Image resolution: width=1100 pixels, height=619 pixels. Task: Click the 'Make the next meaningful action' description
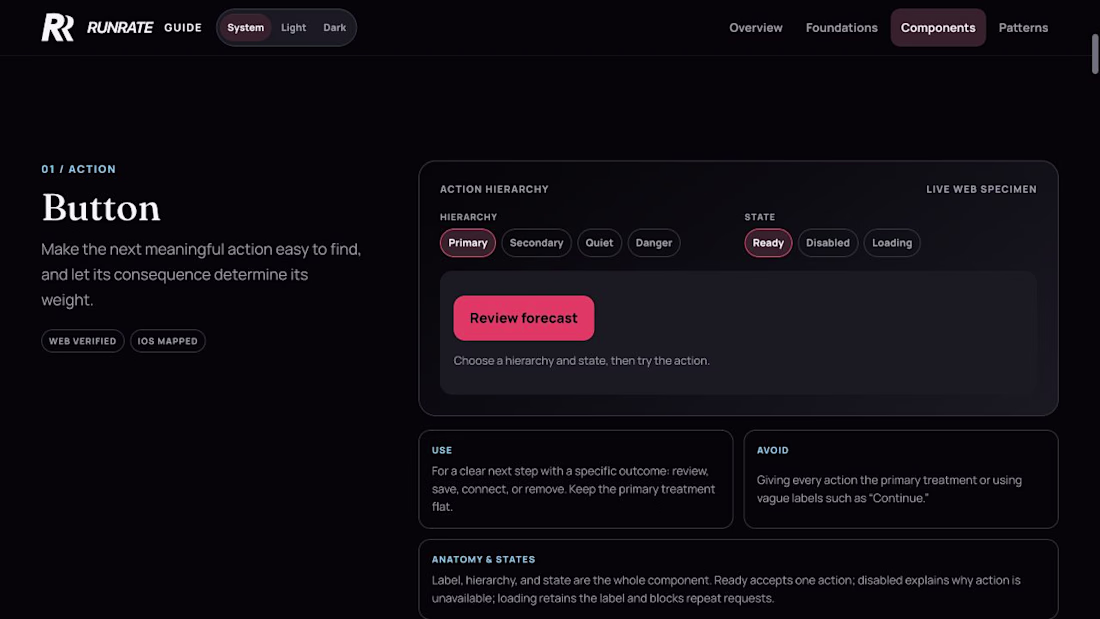pyautogui.click(x=201, y=274)
